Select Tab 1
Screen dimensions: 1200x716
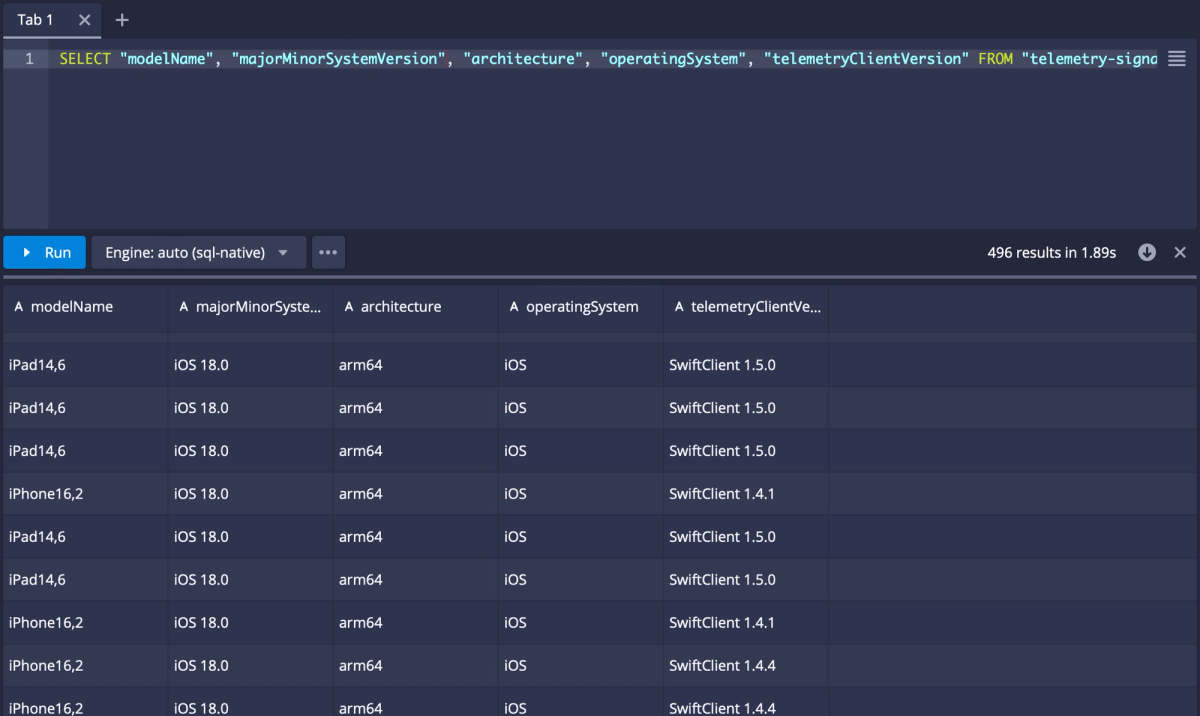[36, 20]
